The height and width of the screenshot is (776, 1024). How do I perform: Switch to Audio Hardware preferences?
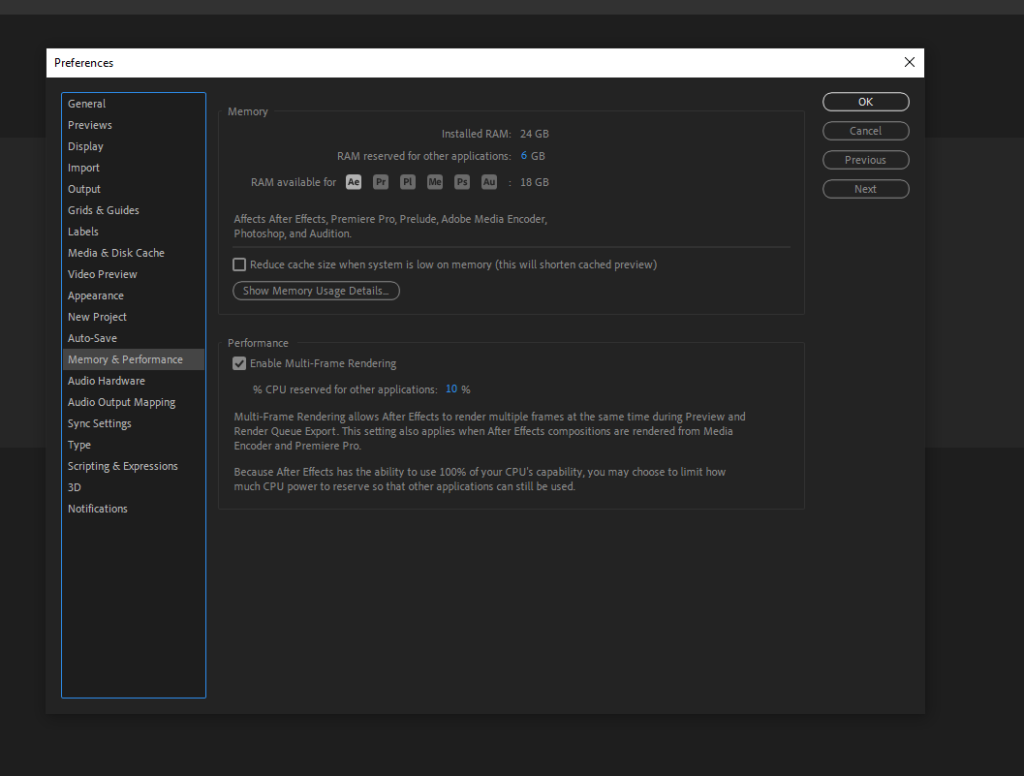(106, 381)
